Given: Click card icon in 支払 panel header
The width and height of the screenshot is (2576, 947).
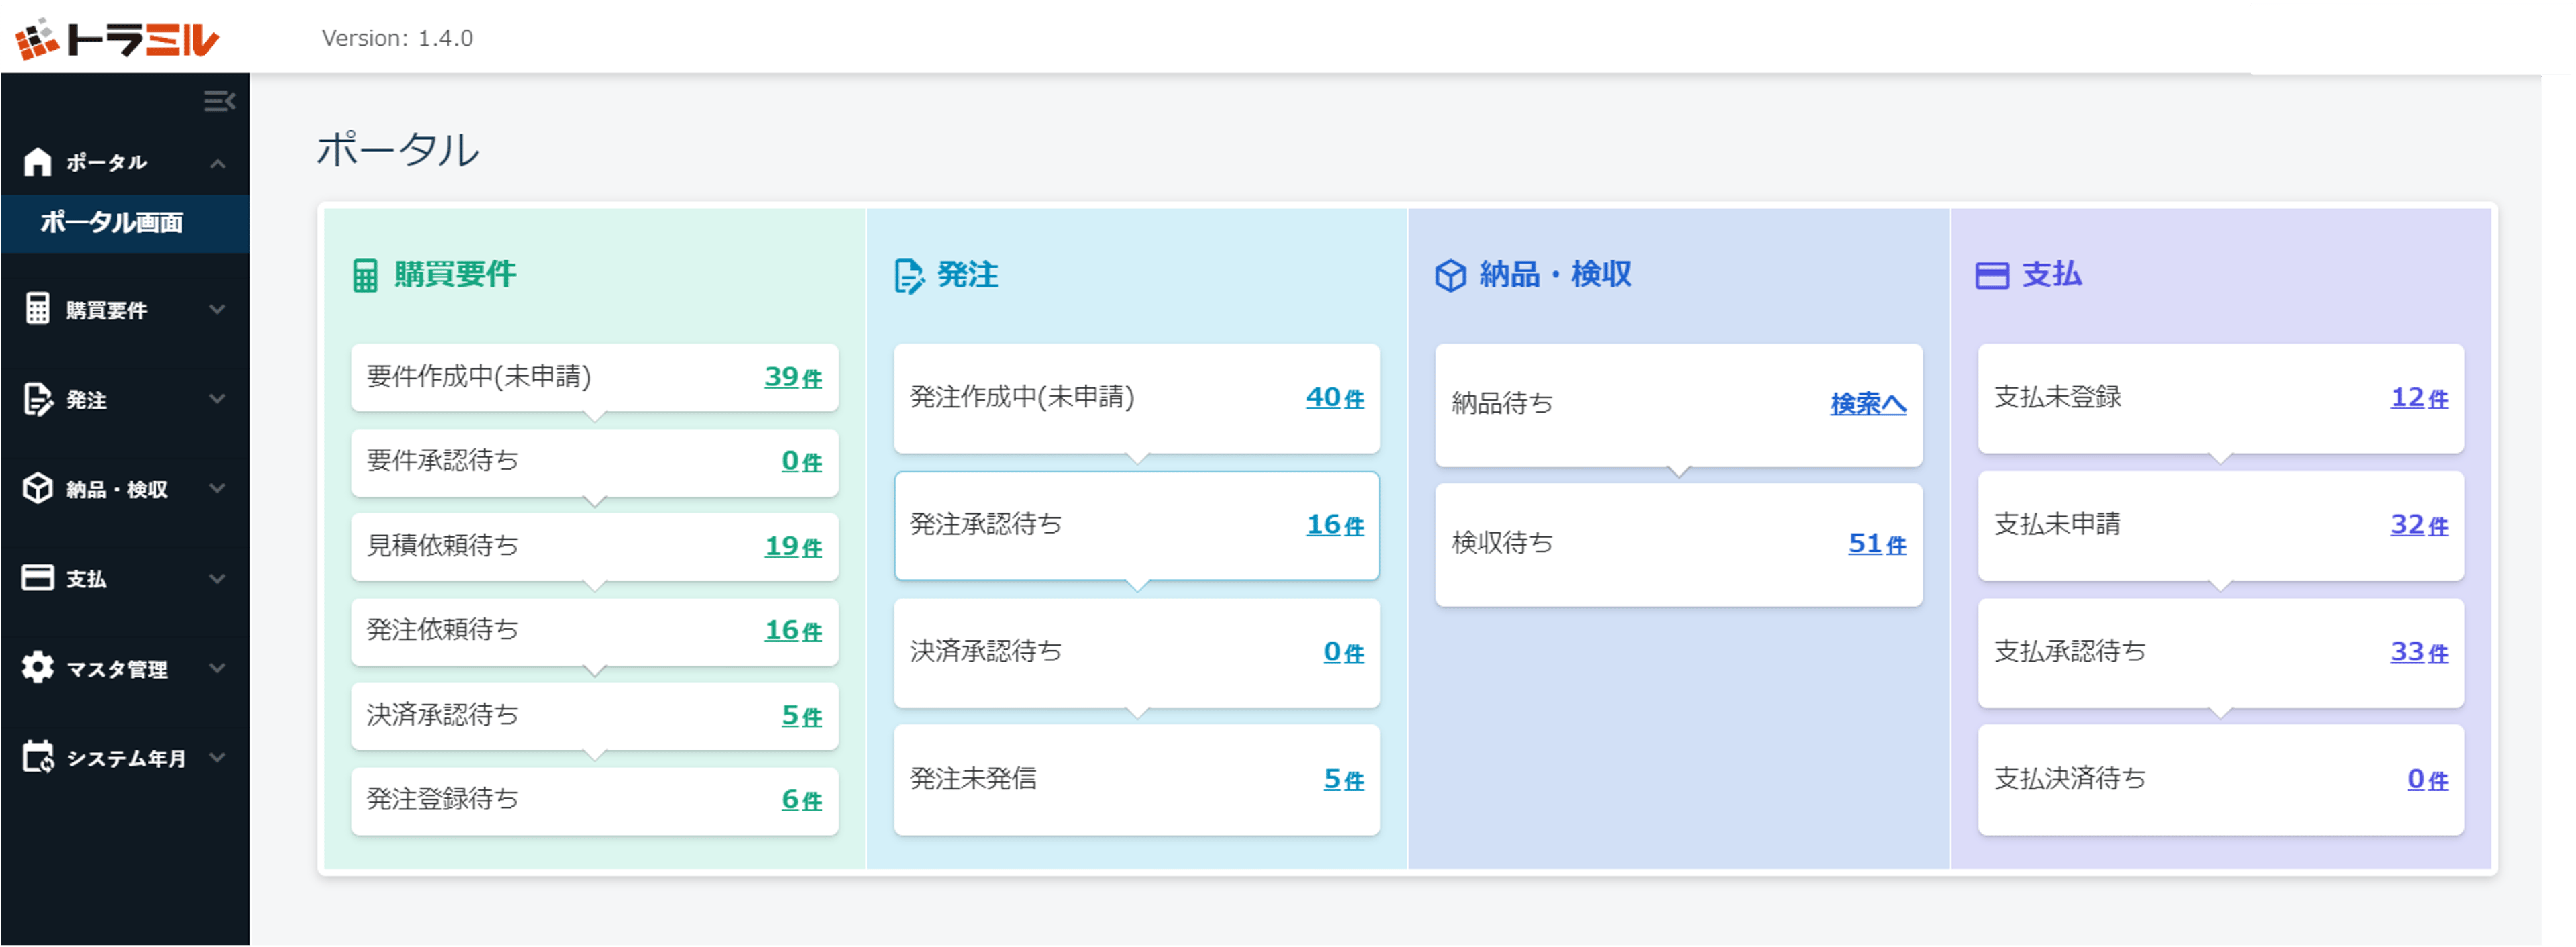Looking at the screenshot, I should click(1992, 275).
